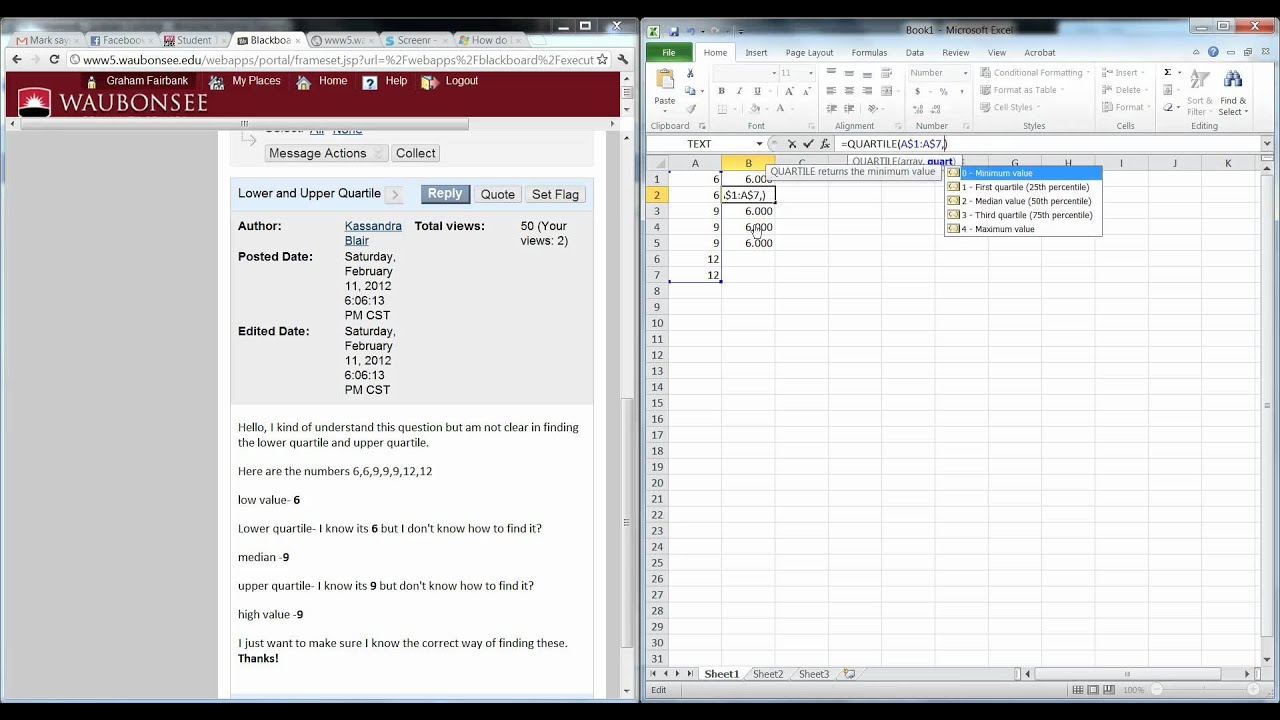Open the Message Actions dropdown in Blackboard
The width and height of the screenshot is (1280, 720).
pyautogui.click(x=325, y=153)
